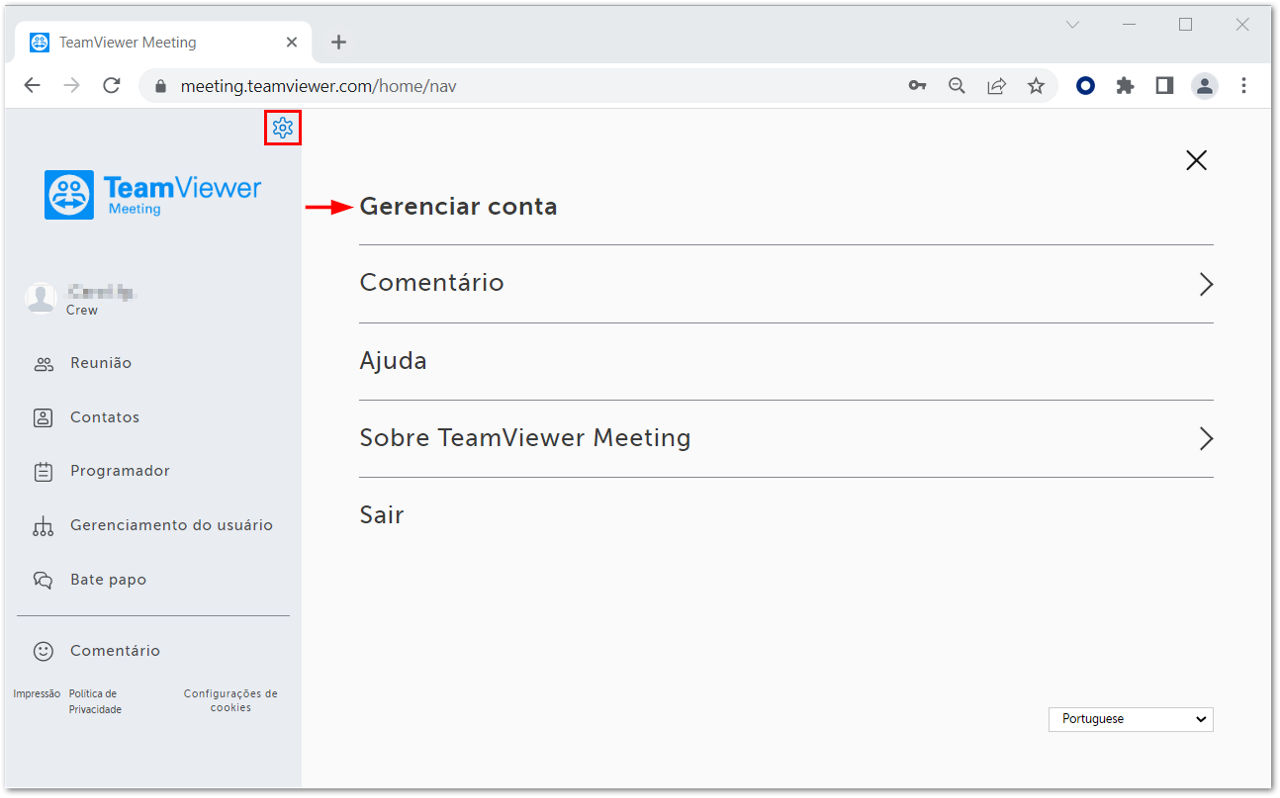Expand the Comentário row chevron

click(1206, 284)
